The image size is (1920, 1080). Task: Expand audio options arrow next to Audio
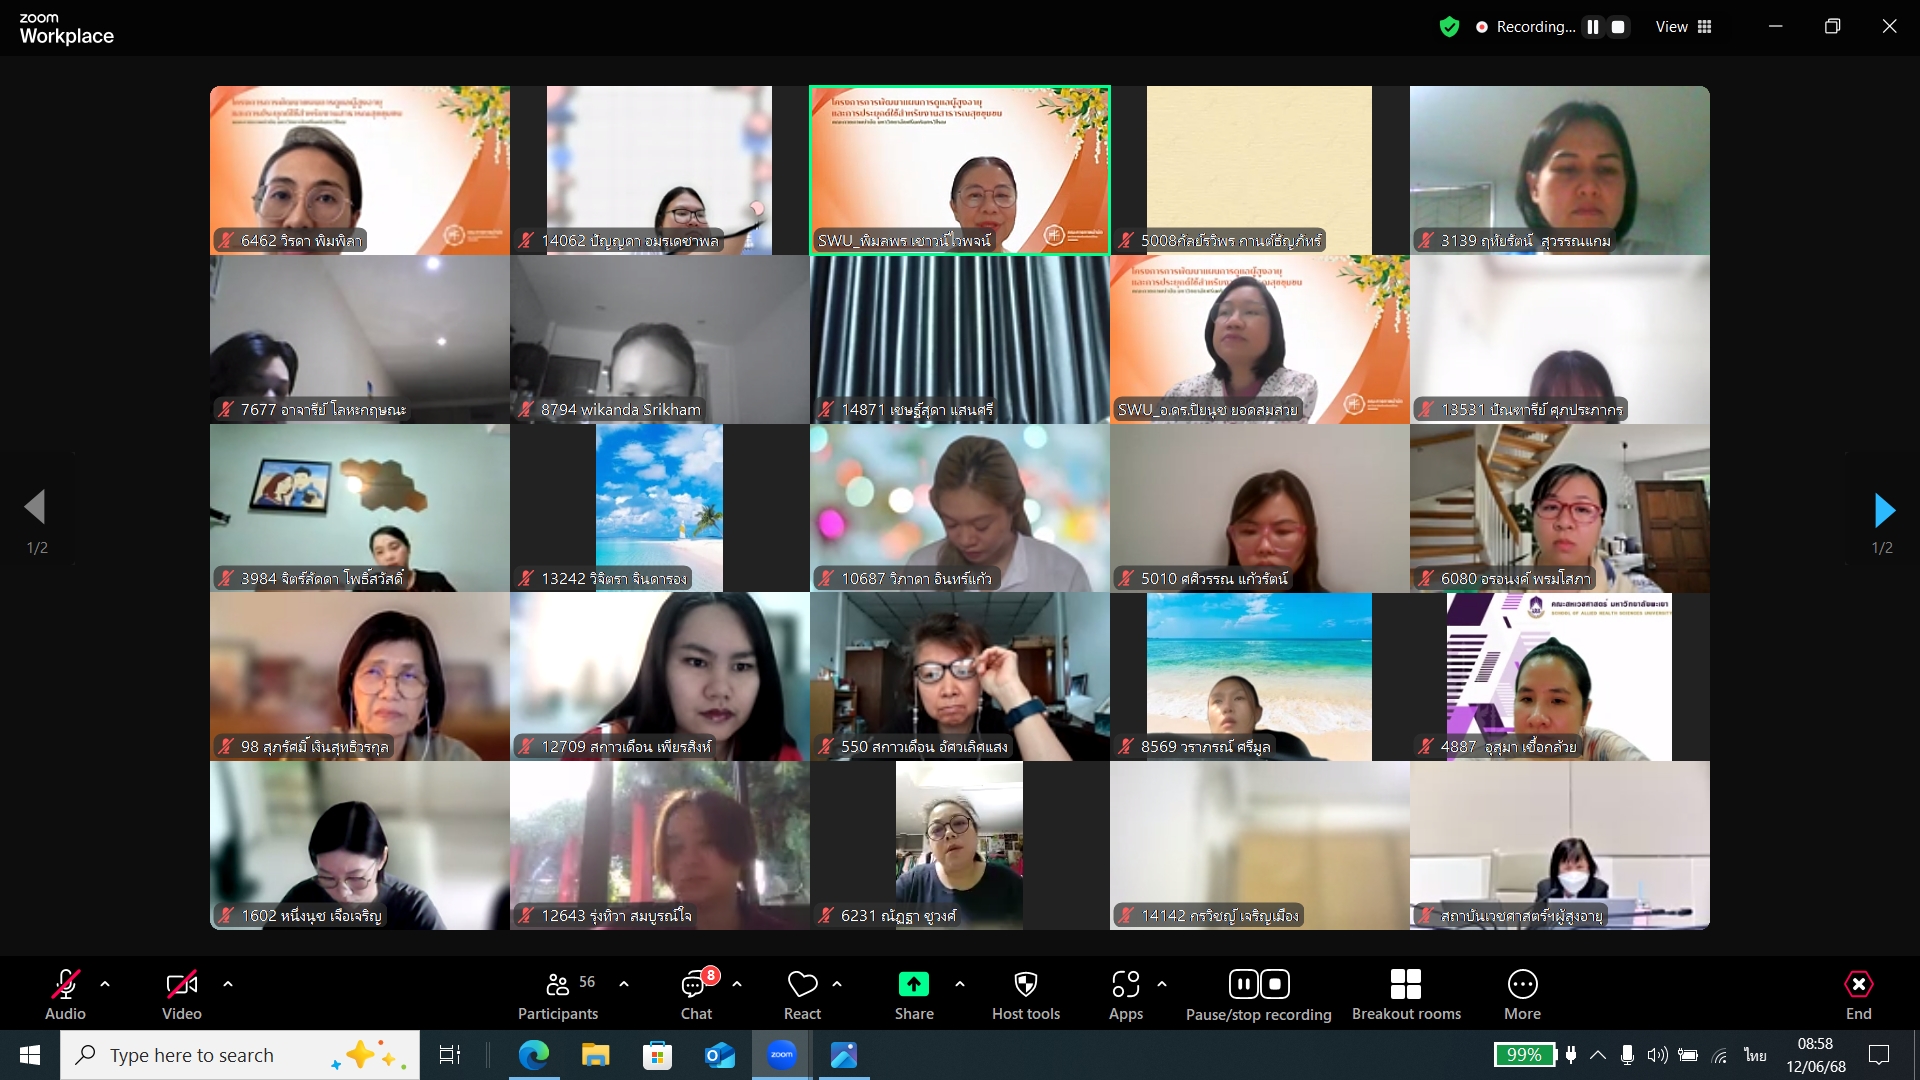pyautogui.click(x=105, y=984)
